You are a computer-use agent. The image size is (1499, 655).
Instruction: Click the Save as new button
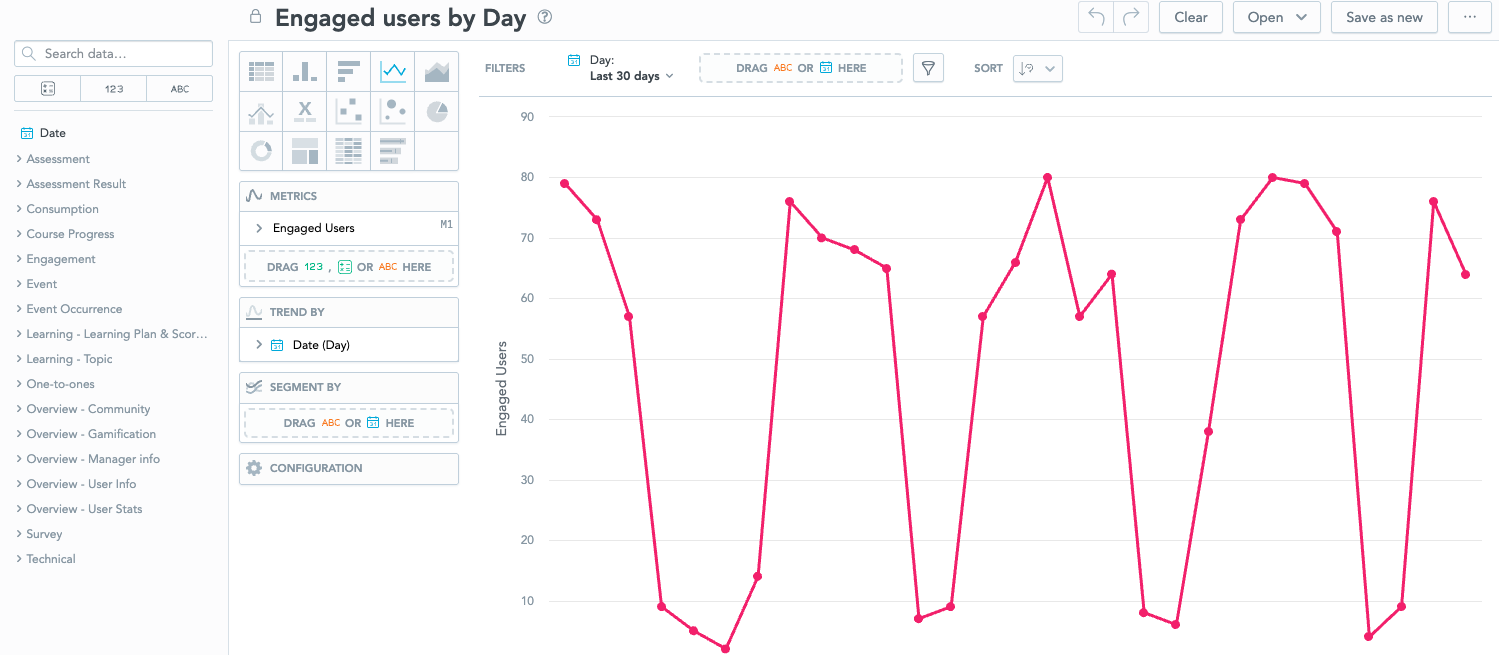pyautogui.click(x=1384, y=17)
